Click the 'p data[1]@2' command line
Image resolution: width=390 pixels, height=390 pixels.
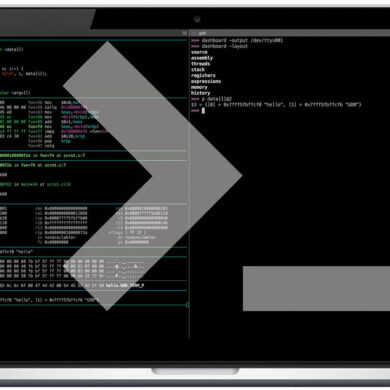[211, 99]
